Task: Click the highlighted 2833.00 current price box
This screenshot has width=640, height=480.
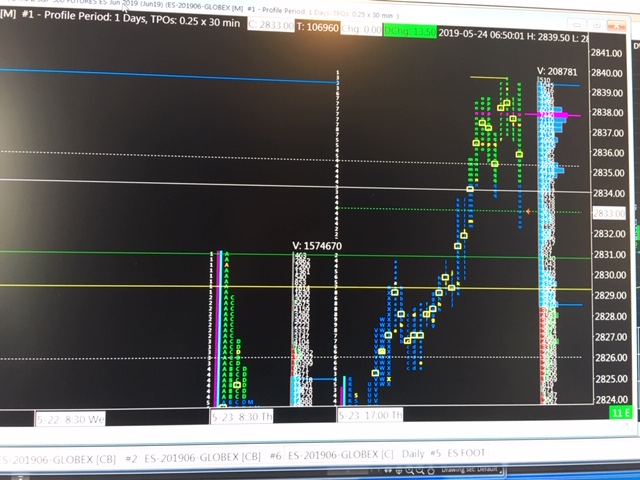Action: tap(609, 213)
